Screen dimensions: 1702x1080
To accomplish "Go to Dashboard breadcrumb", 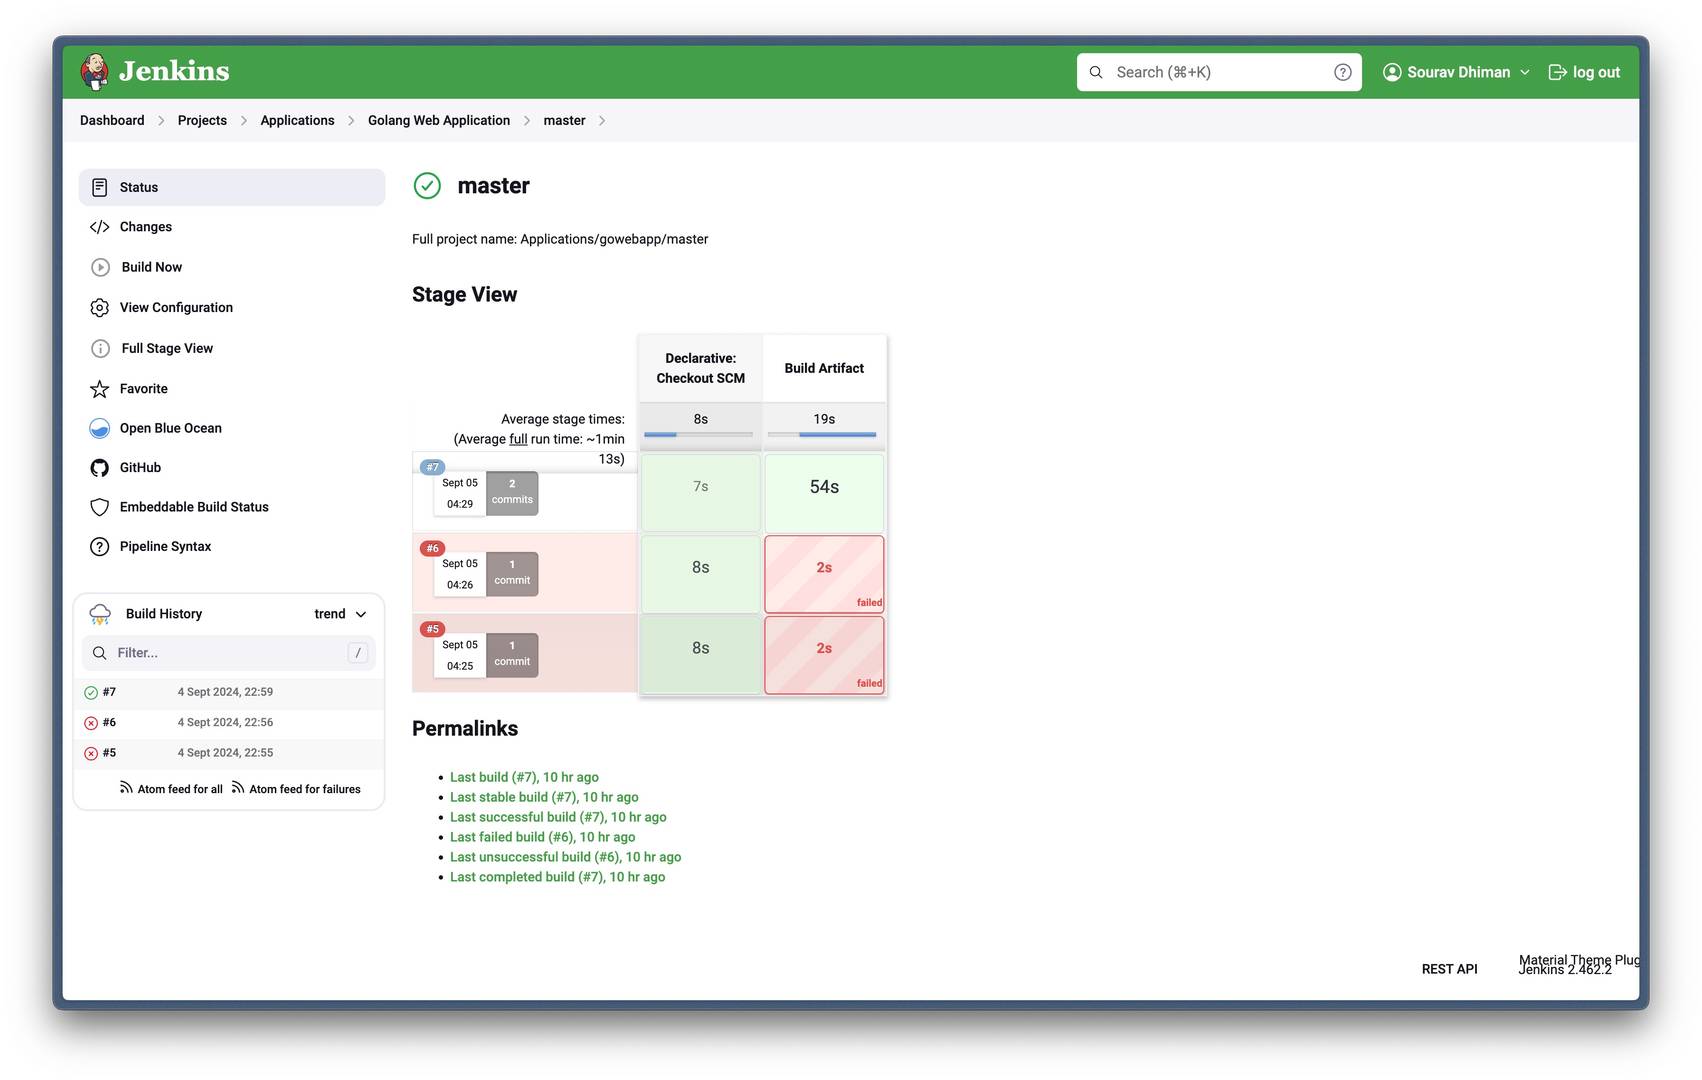I will 112,120.
